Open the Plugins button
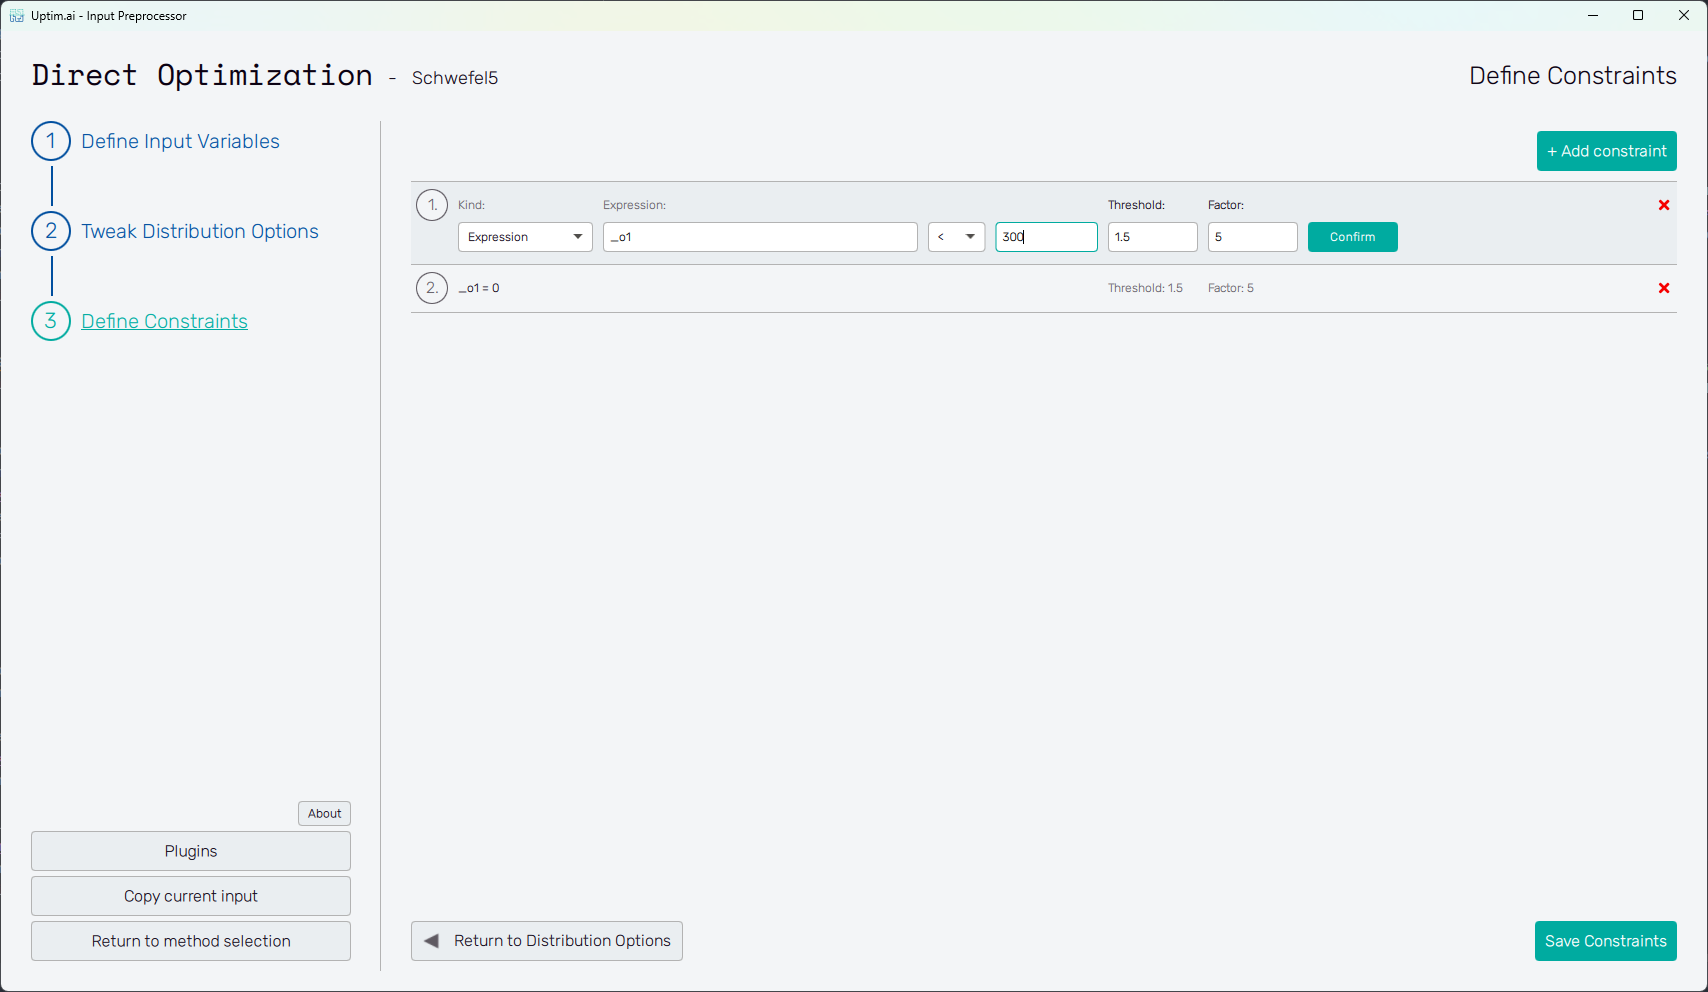This screenshot has width=1708, height=992. (191, 851)
